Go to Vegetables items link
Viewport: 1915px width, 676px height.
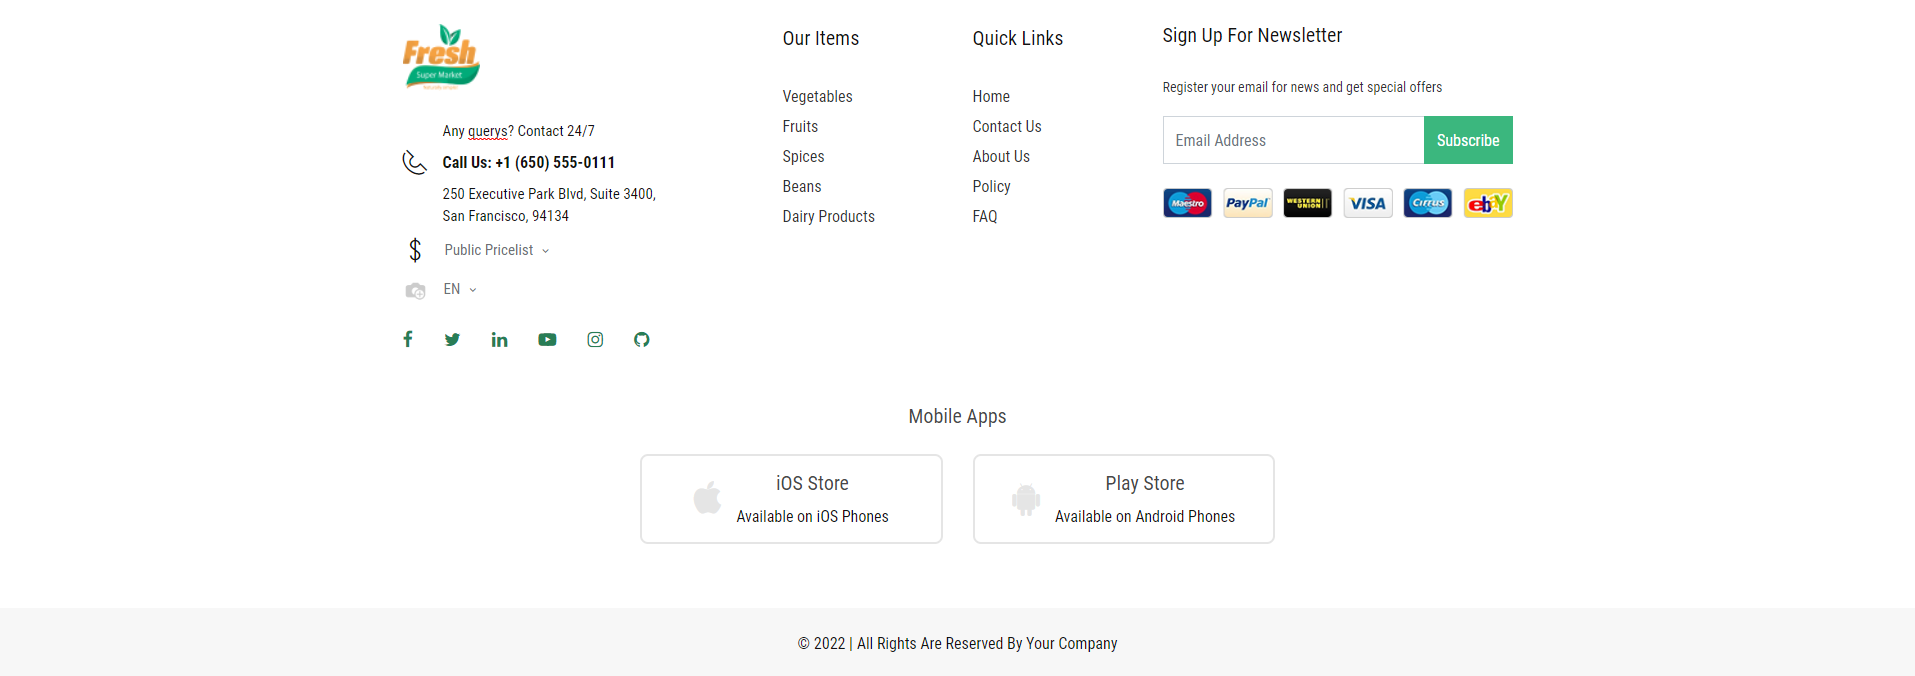pyautogui.click(x=817, y=96)
